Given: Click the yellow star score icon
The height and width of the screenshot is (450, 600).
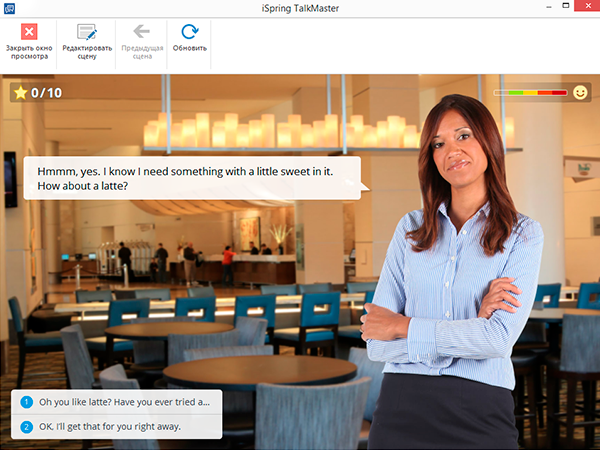Looking at the screenshot, I should coord(20,93).
